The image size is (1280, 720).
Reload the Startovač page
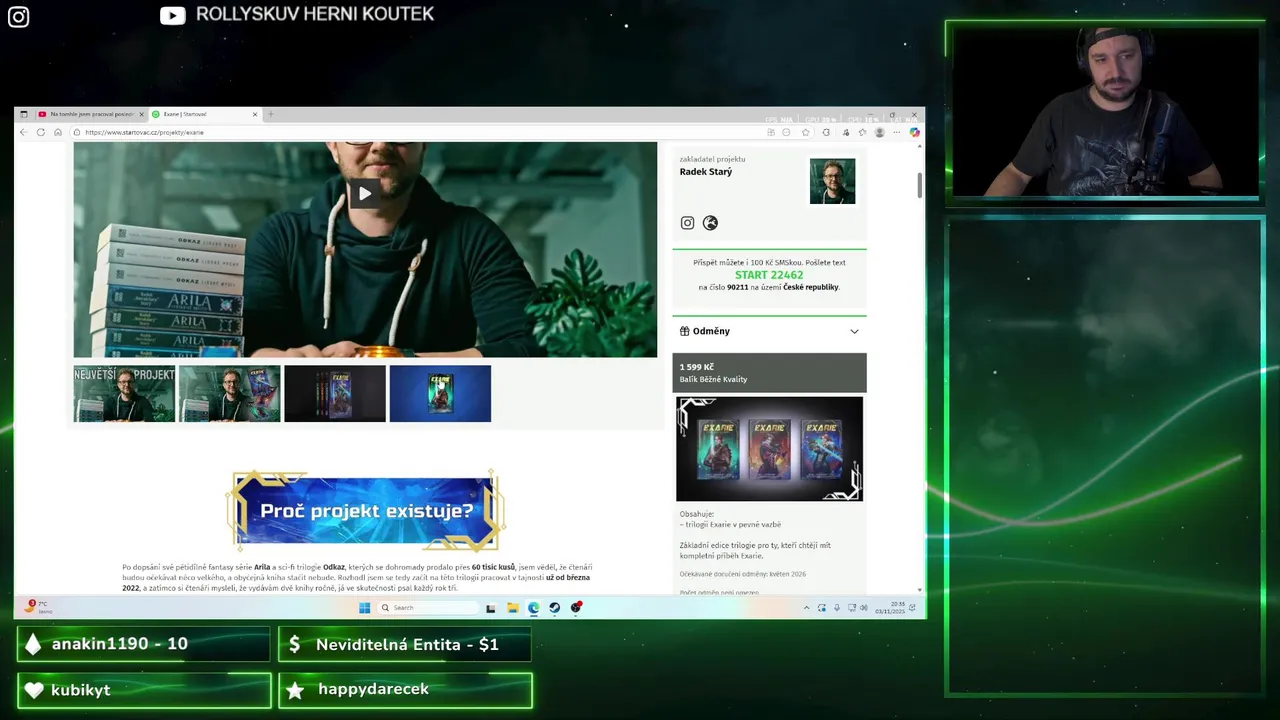(x=41, y=132)
